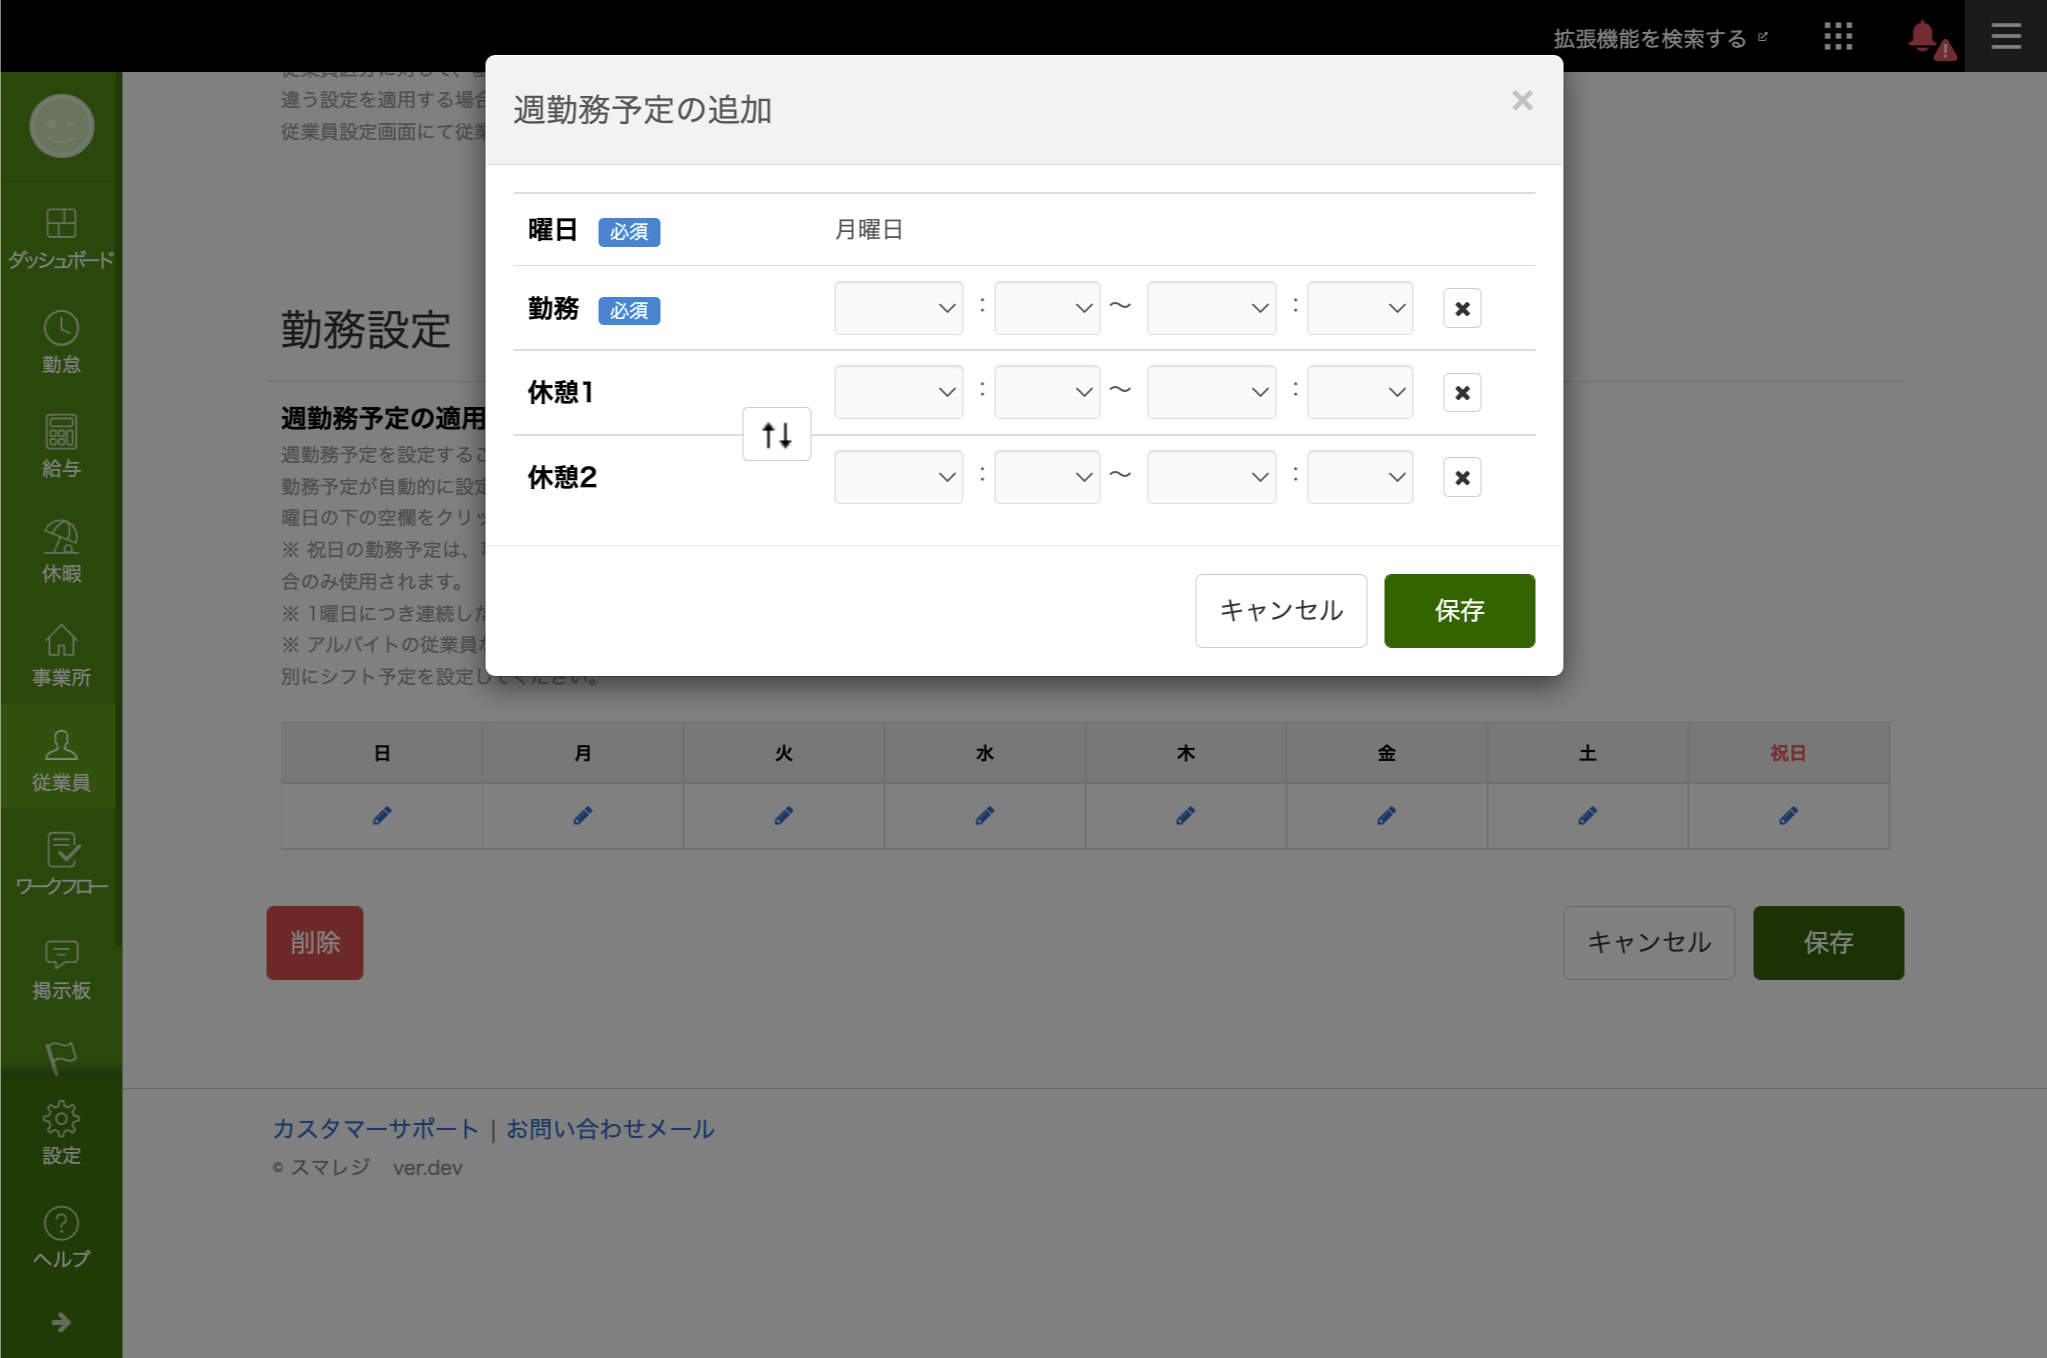Click the red 削除 button

pyautogui.click(x=315, y=943)
